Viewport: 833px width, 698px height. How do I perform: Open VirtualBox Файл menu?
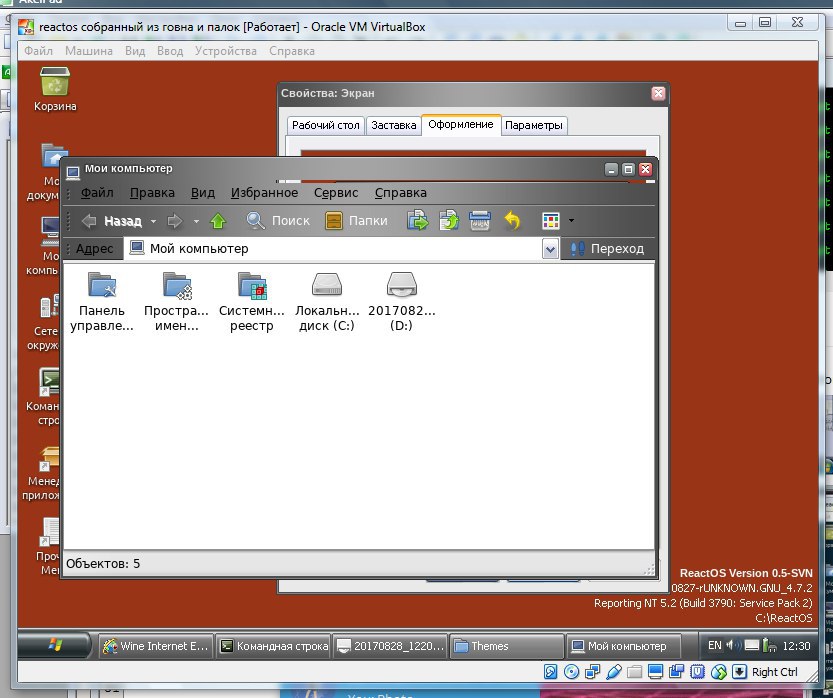coord(38,51)
